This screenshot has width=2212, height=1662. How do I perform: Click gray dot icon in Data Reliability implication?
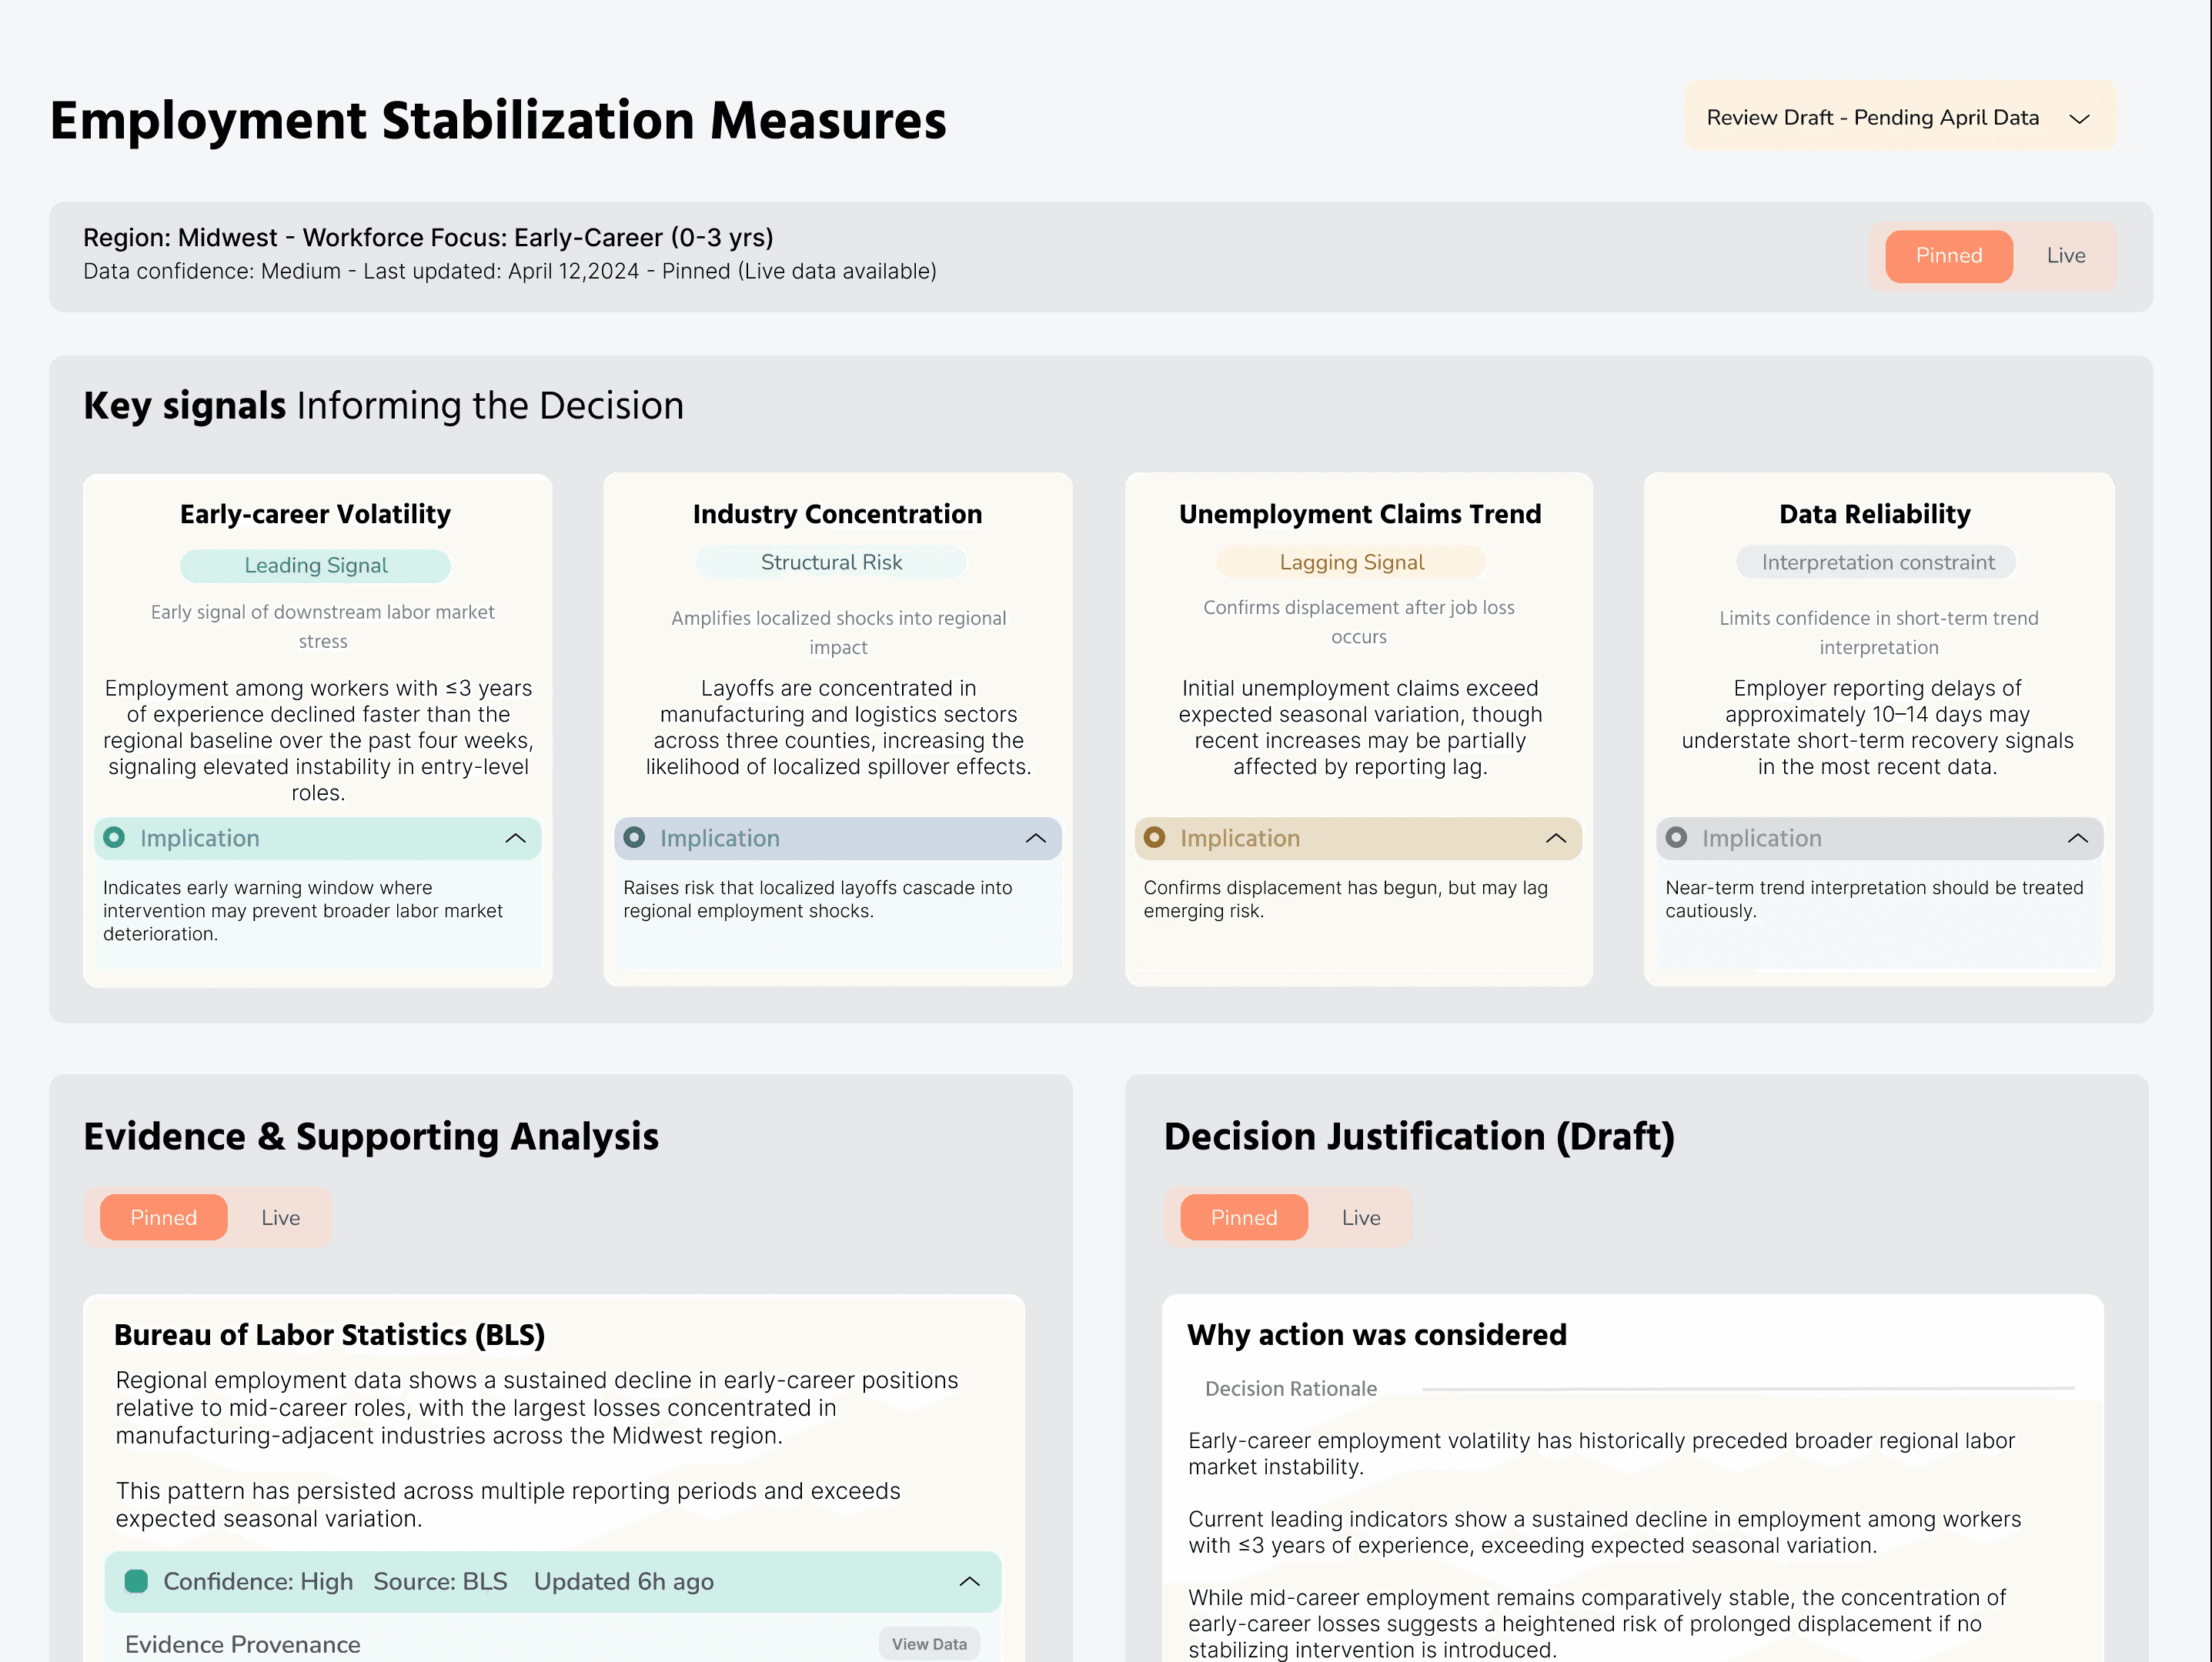click(1676, 838)
